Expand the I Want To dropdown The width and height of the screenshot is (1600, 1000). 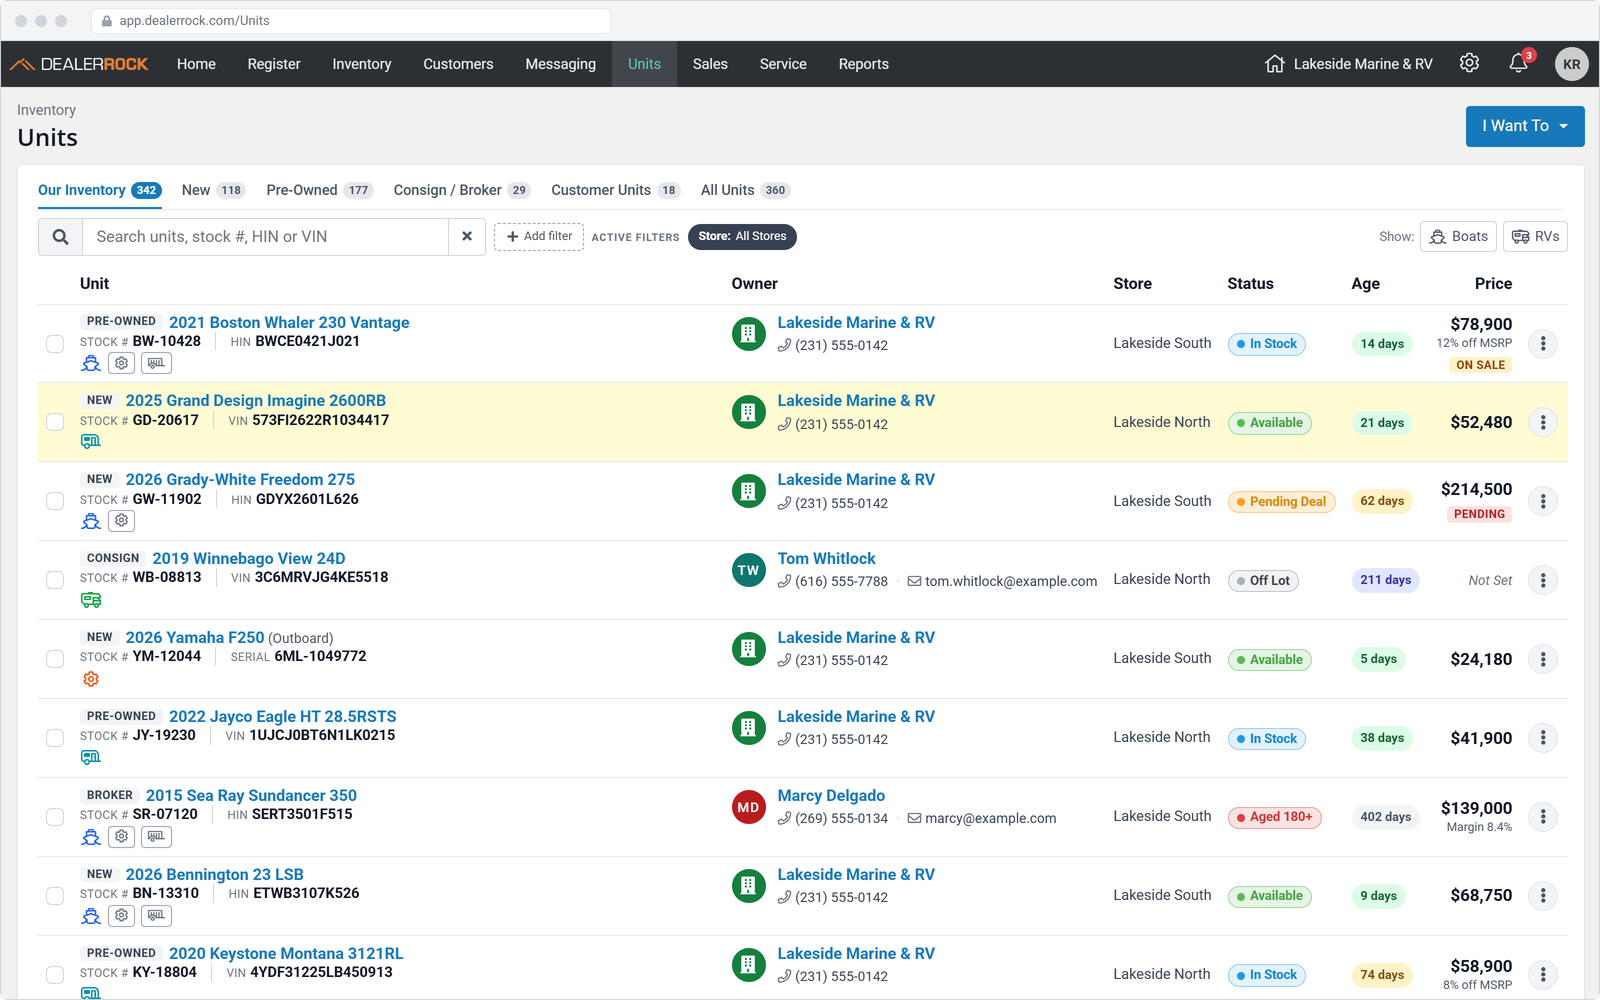pos(1525,126)
